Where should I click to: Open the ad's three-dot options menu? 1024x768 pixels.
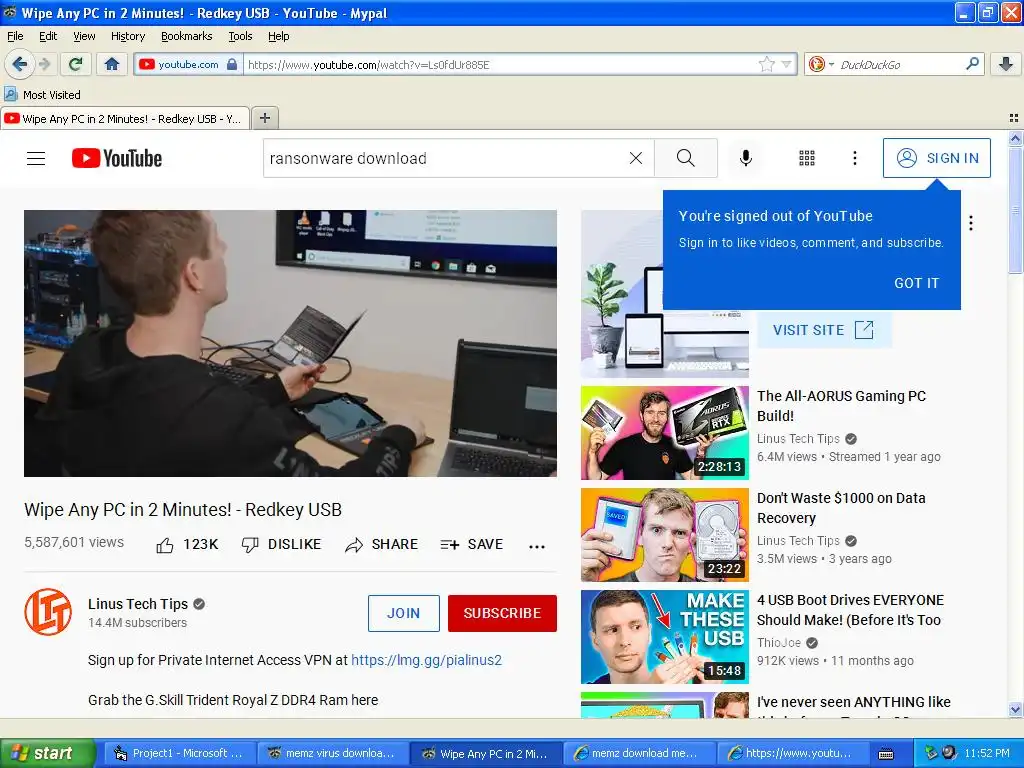pyautogui.click(x=971, y=223)
